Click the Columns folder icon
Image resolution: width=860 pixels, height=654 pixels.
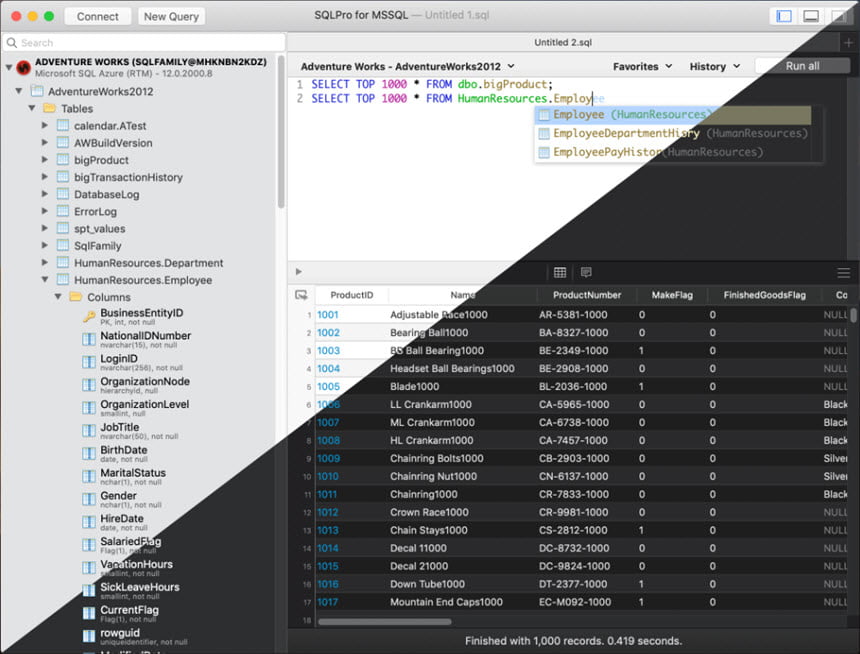(x=76, y=297)
